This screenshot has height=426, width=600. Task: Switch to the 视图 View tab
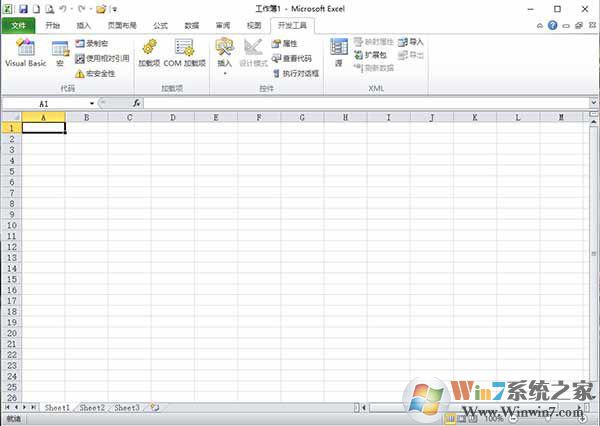254,26
